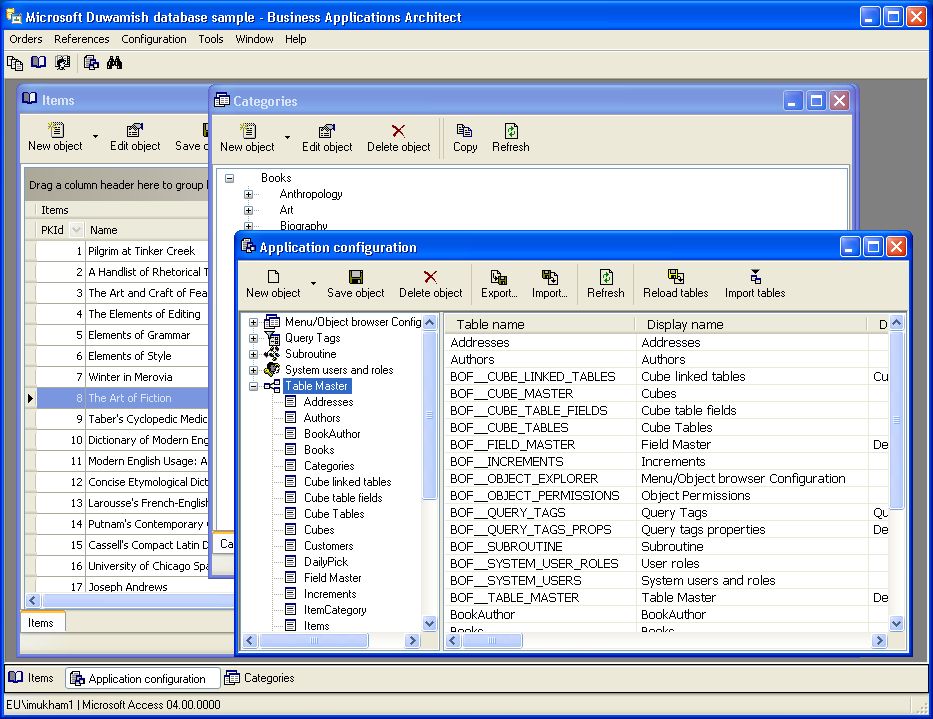This screenshot has height=719, width=933.
Task: Click right arrow of table list horizontal scrollbar
Action: 879,640
